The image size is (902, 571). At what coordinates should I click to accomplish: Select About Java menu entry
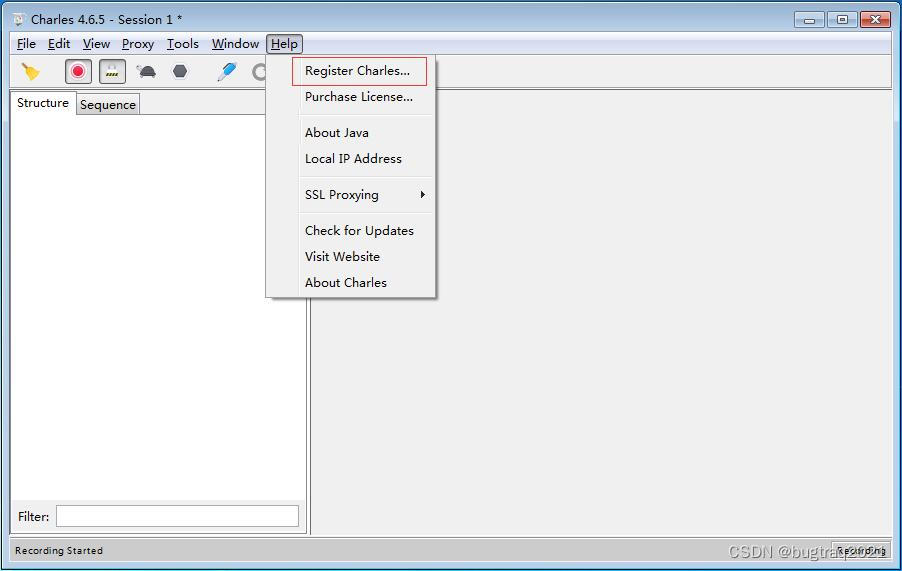[337, 133]
